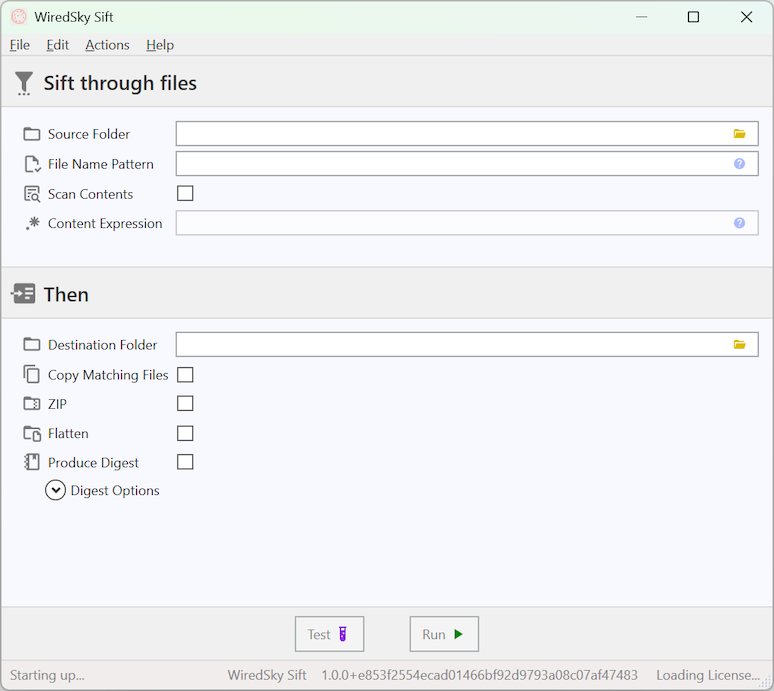Browse for source folder with yellow folder icon
The width and height of the screenshot is (774, 691).
click(739, 134)
